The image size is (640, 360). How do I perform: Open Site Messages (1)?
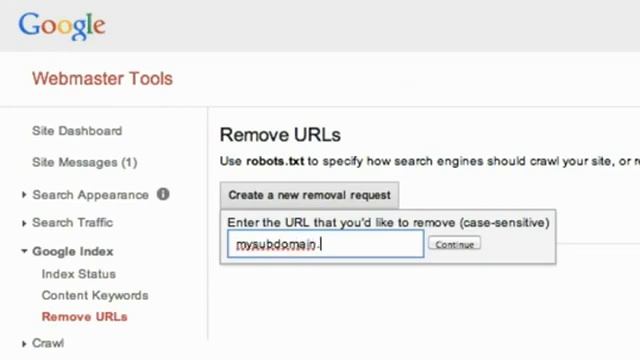tap(84, 162)
